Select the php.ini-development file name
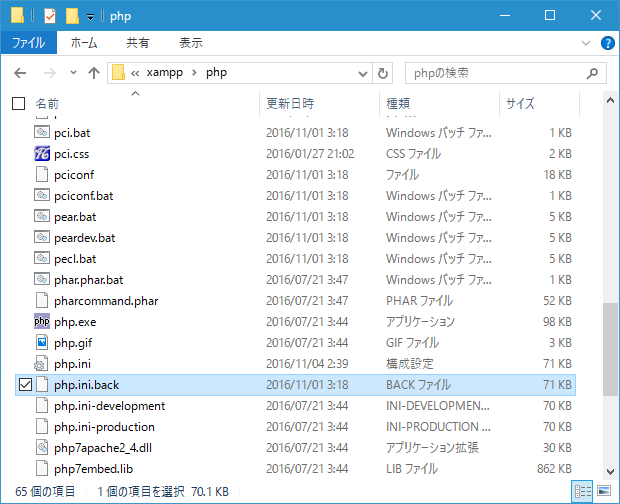This screenshot has height=504, width=620. pyautogui.click(x=110, y=406)
